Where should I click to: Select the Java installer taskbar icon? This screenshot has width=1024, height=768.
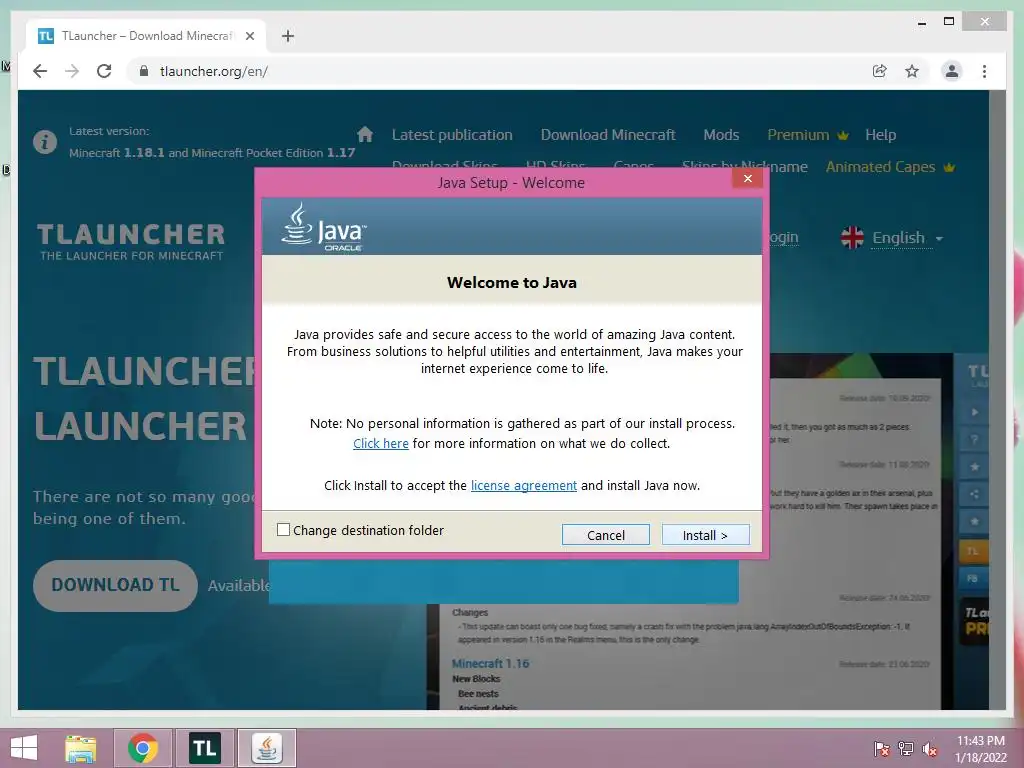(266, 748)
